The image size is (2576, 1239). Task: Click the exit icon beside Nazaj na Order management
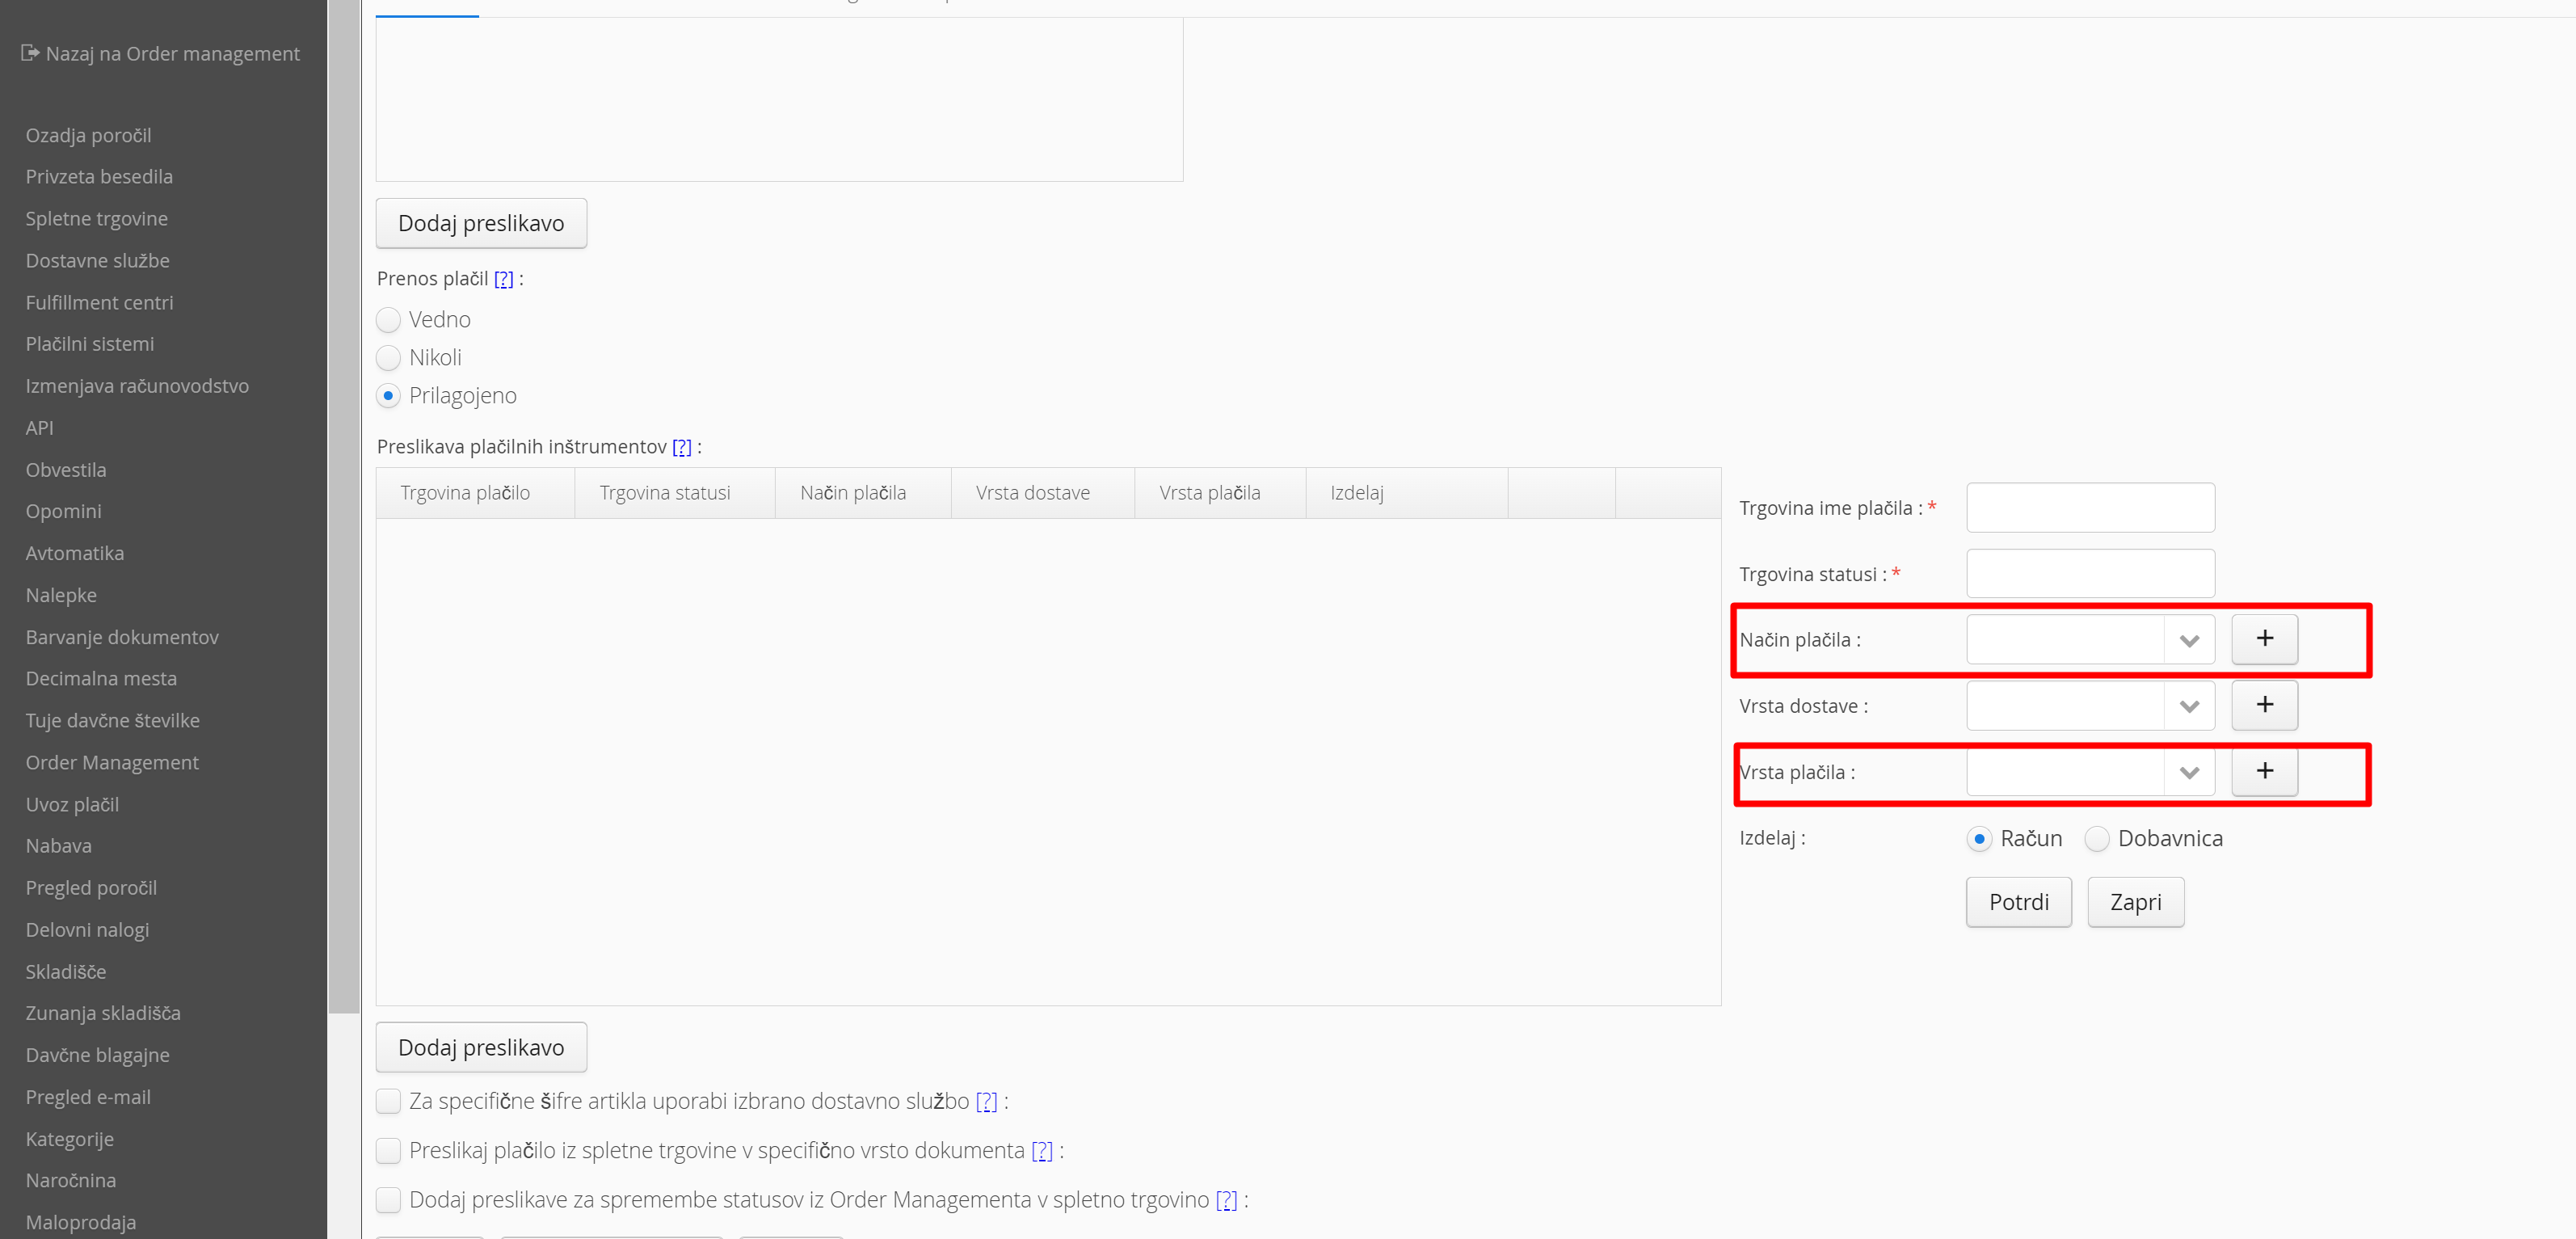click(30, 53)
